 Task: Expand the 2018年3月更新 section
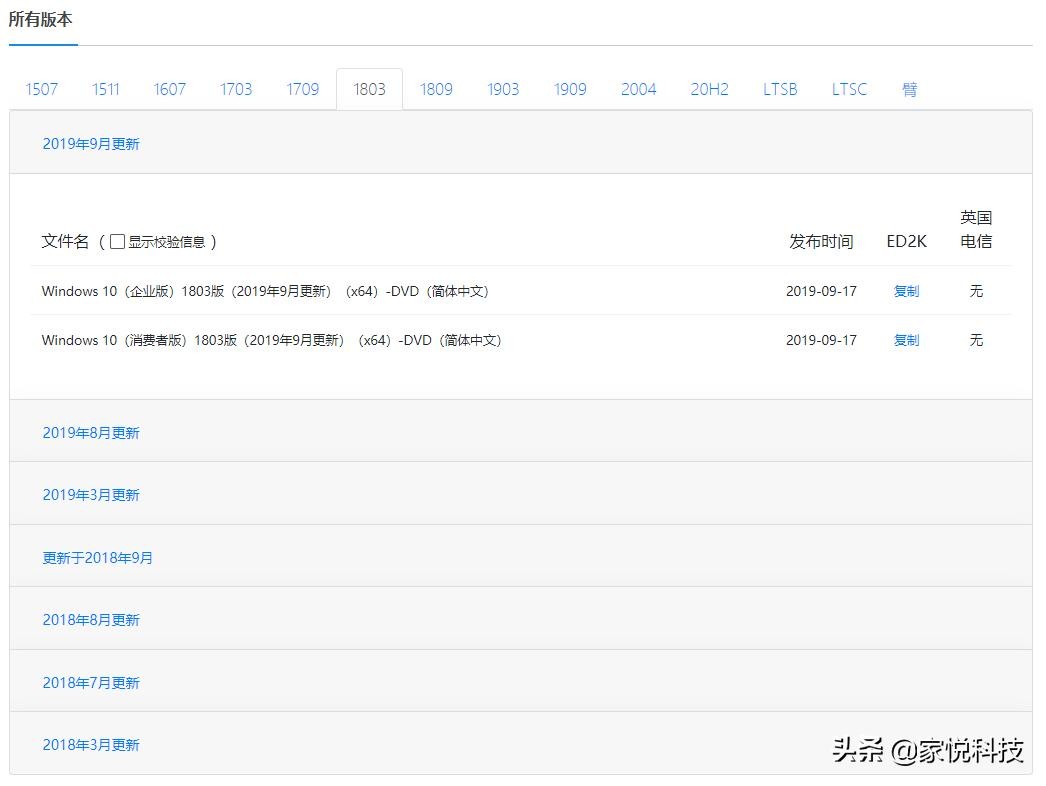91,745
